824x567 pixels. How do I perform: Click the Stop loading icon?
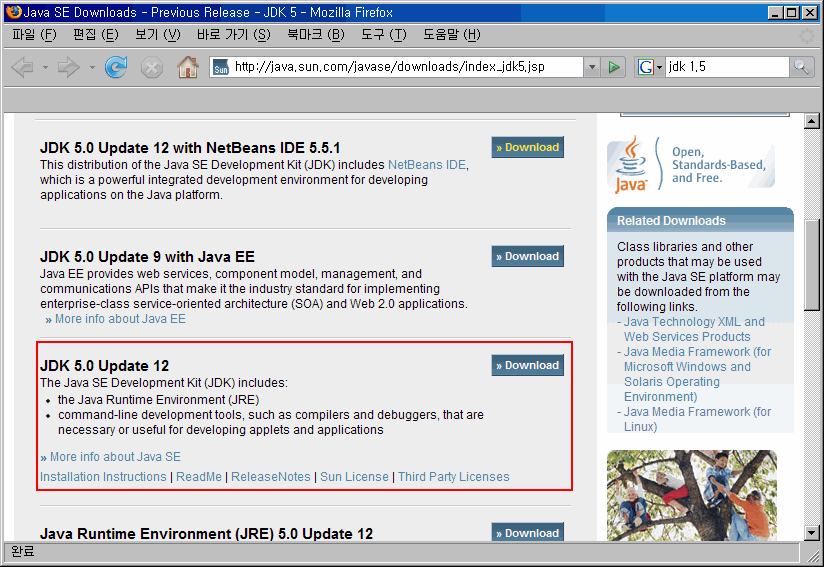pos(151,67)
